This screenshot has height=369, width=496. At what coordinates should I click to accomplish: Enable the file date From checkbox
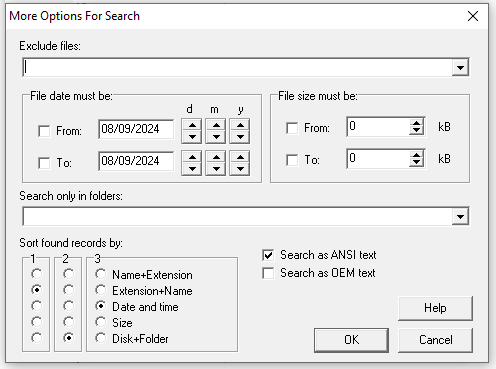44,131
